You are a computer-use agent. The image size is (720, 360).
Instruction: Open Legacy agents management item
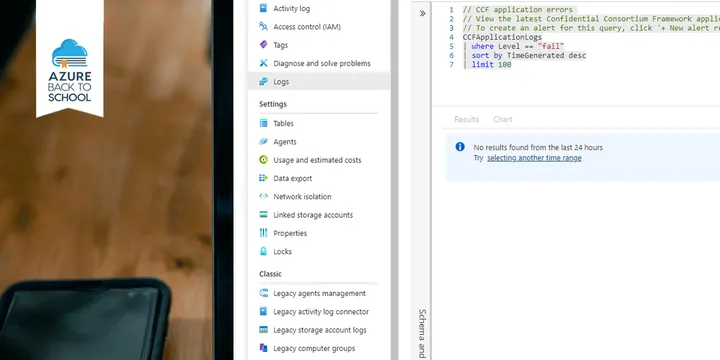click(319, 293)
